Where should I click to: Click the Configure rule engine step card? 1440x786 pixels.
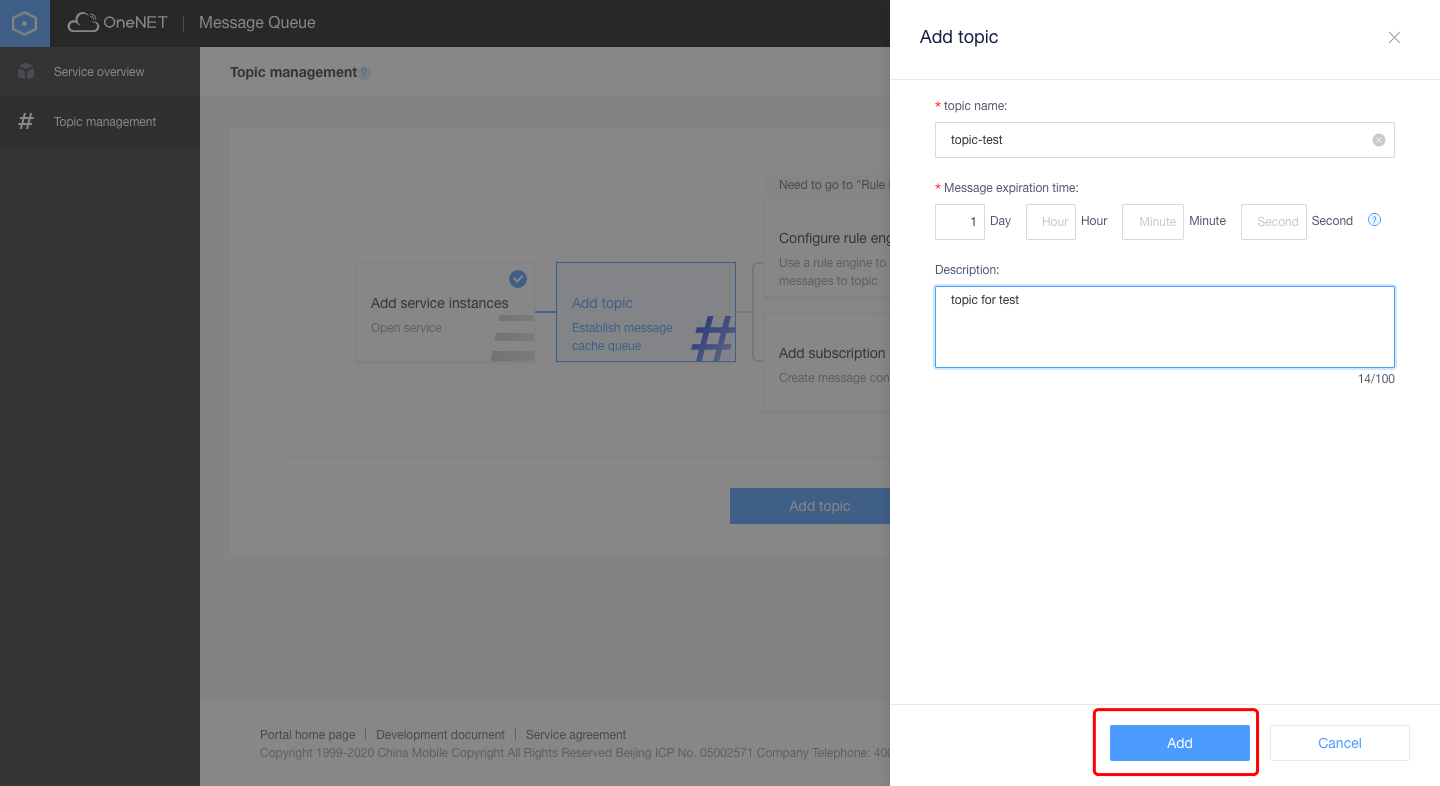click(x=827, y=247)
